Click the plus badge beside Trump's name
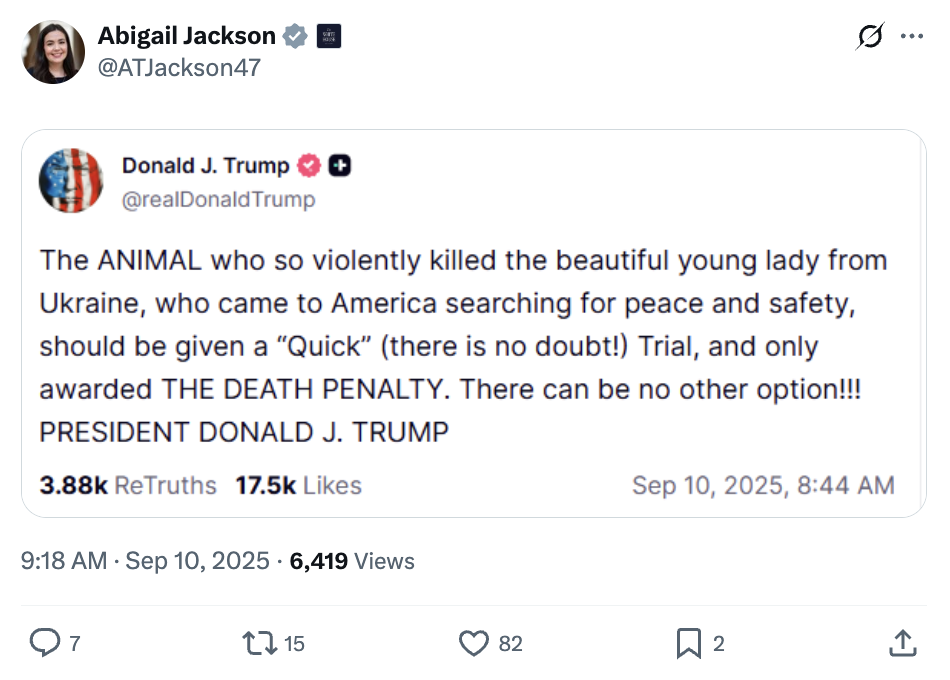The width and height of the screenshot is (950, 680). 340,166
